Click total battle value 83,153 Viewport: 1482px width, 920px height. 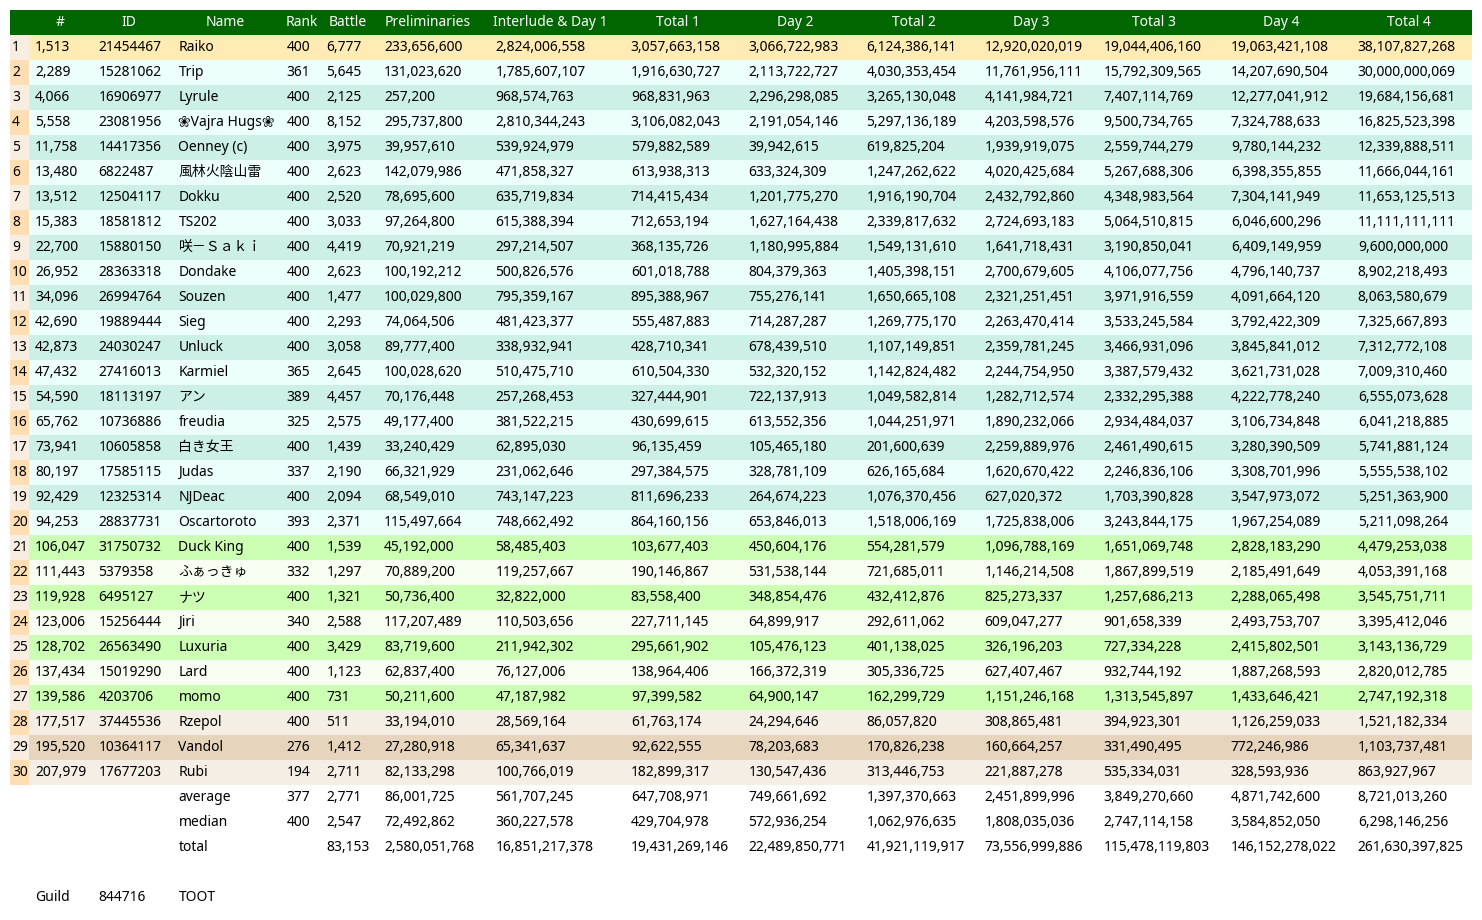[348, 846]
